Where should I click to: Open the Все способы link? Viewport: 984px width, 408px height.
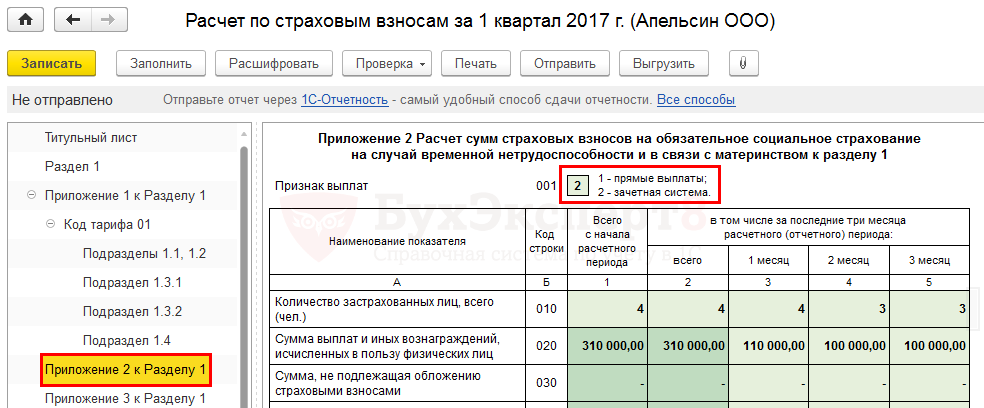click(695, 100)
